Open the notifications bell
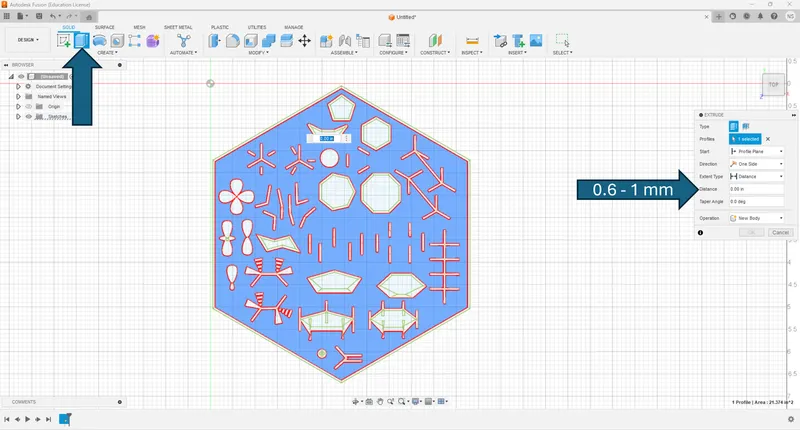 click(x=760, y=16)
